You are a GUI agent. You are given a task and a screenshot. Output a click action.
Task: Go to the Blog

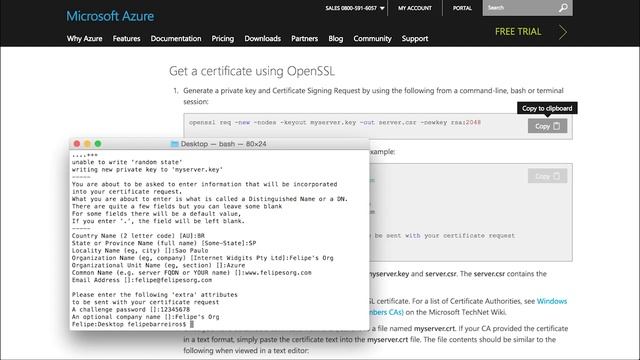click(336, 38)
